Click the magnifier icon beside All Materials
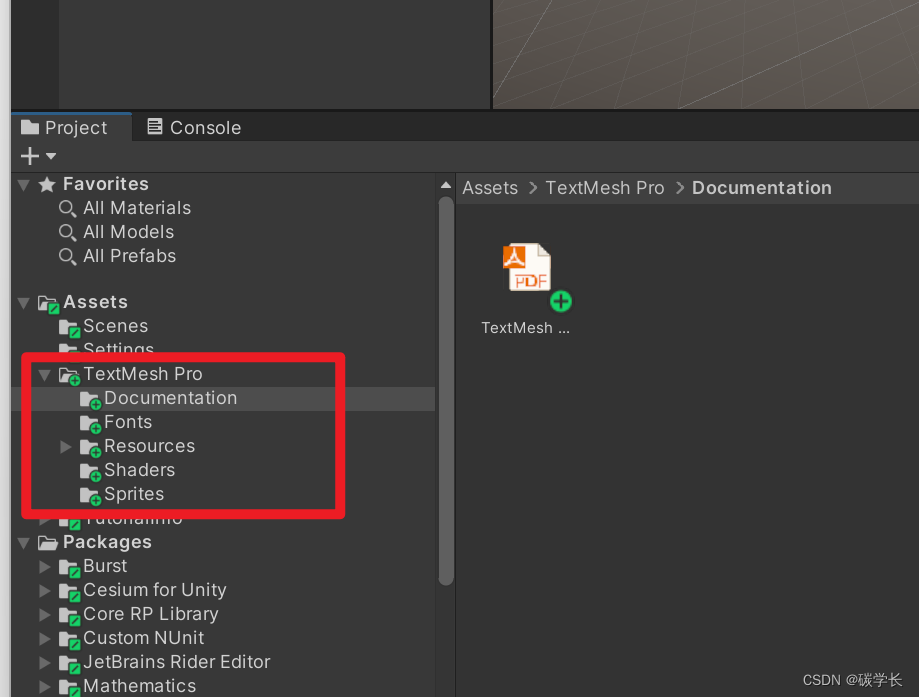Screen dimensions: 919x697 point(67,209)
